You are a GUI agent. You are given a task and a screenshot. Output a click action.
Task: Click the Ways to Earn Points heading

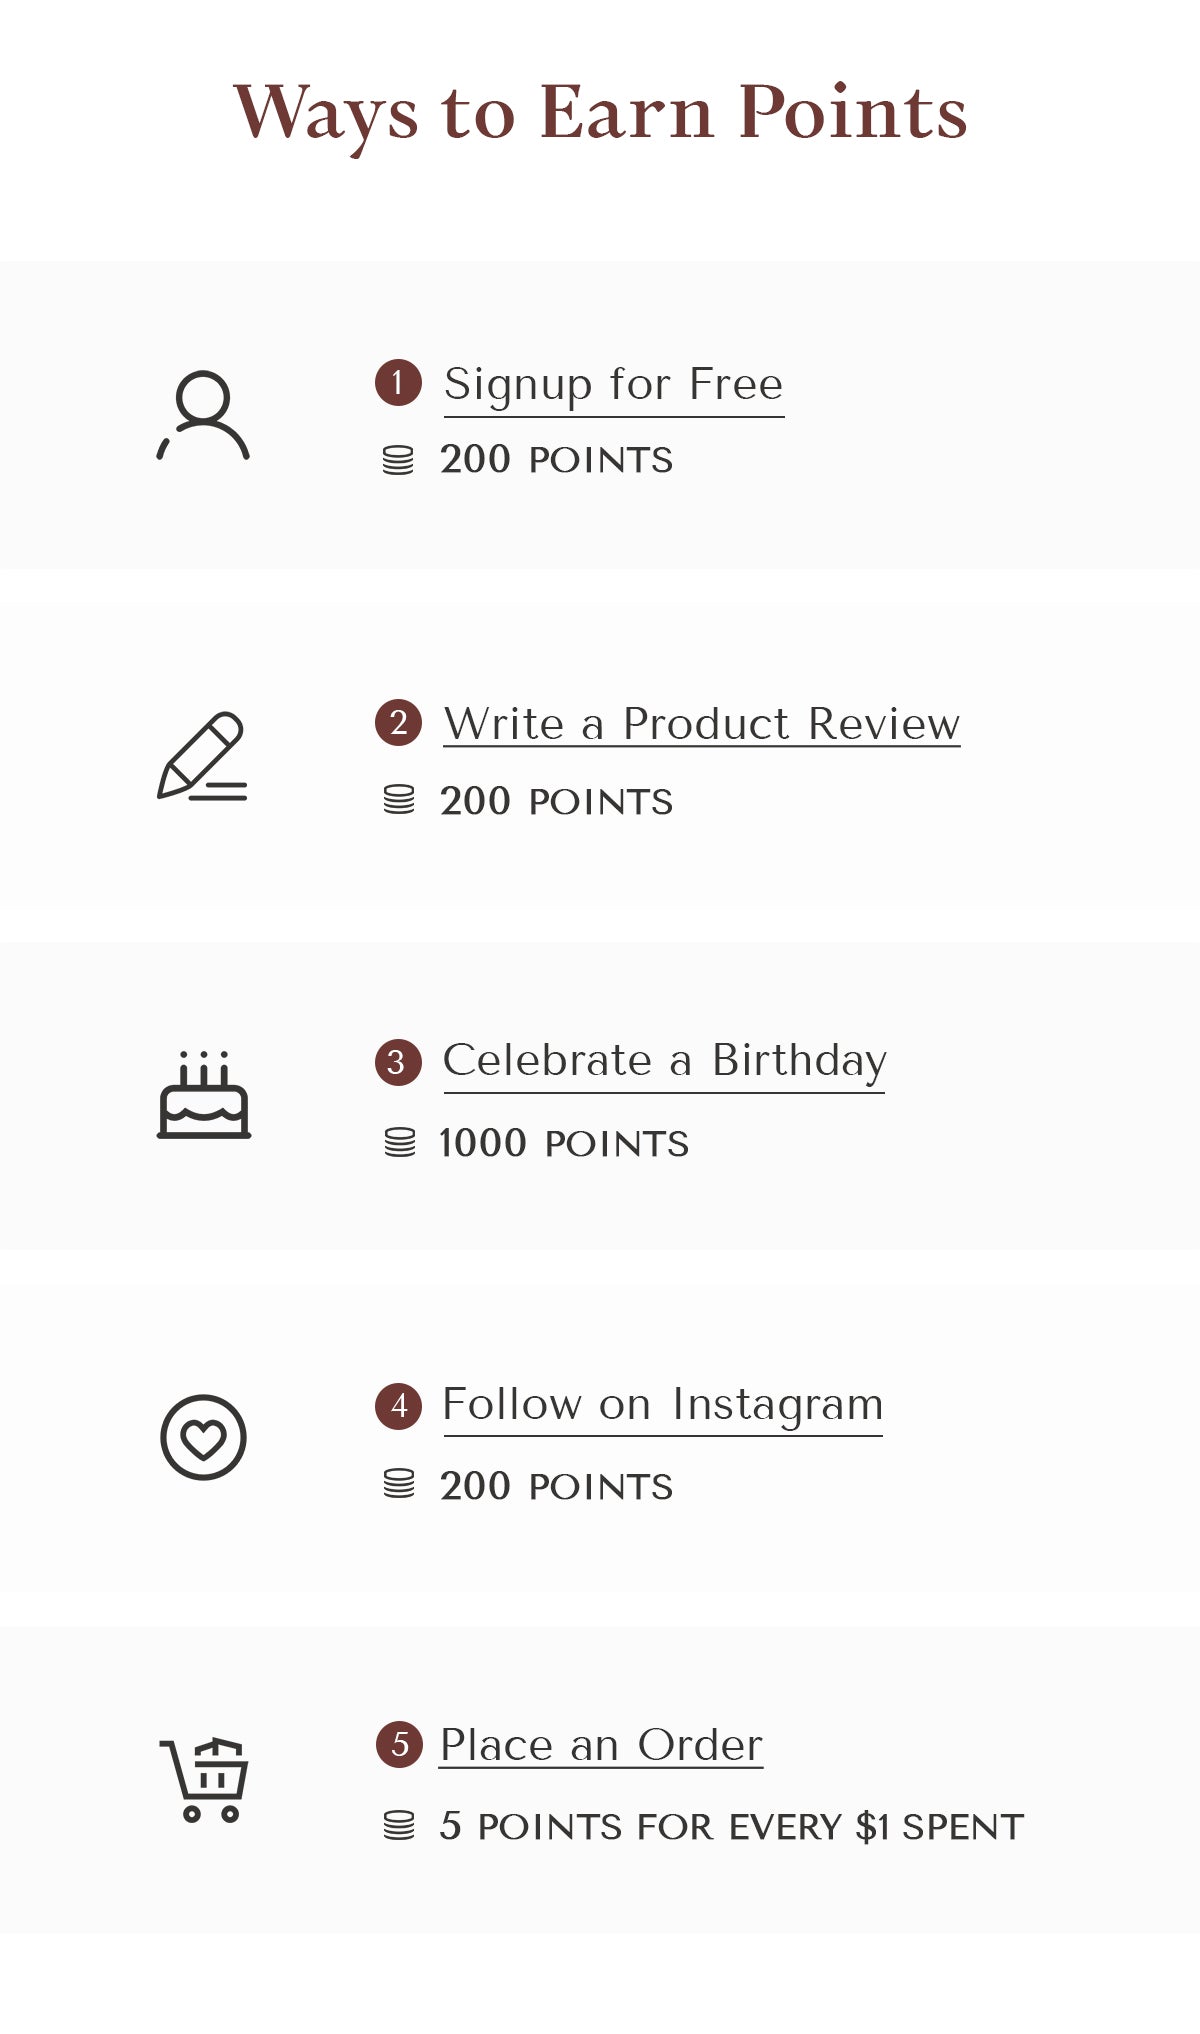[x=600, y=112]
